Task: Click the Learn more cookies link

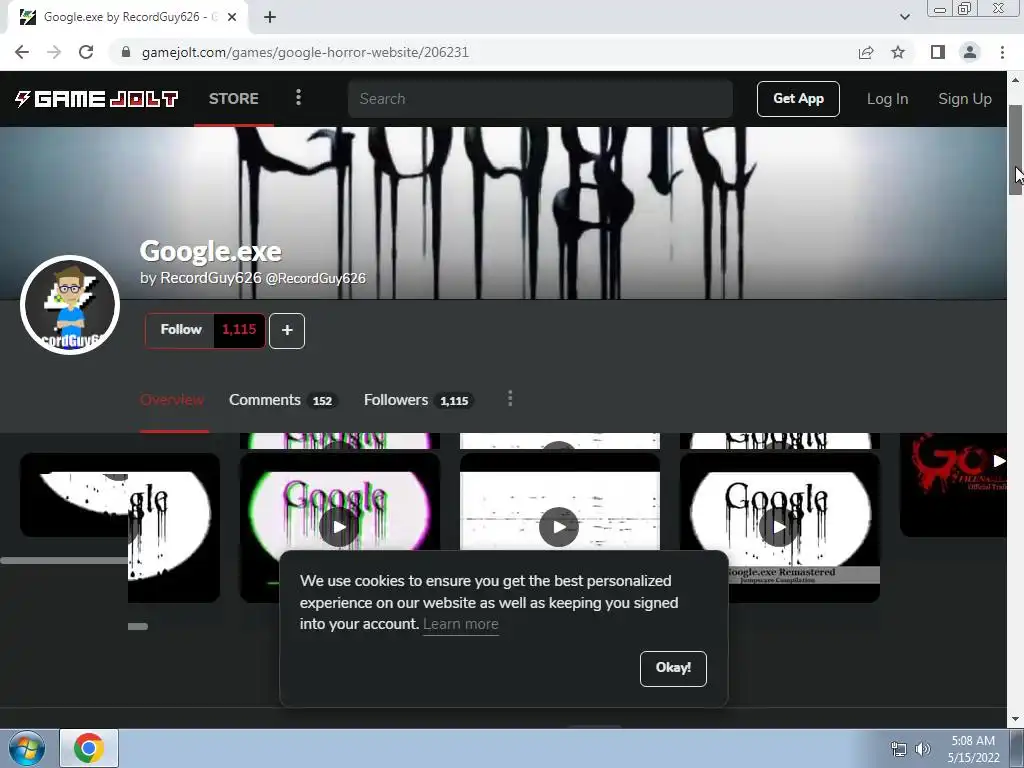Action: click(x=460, y=624)
